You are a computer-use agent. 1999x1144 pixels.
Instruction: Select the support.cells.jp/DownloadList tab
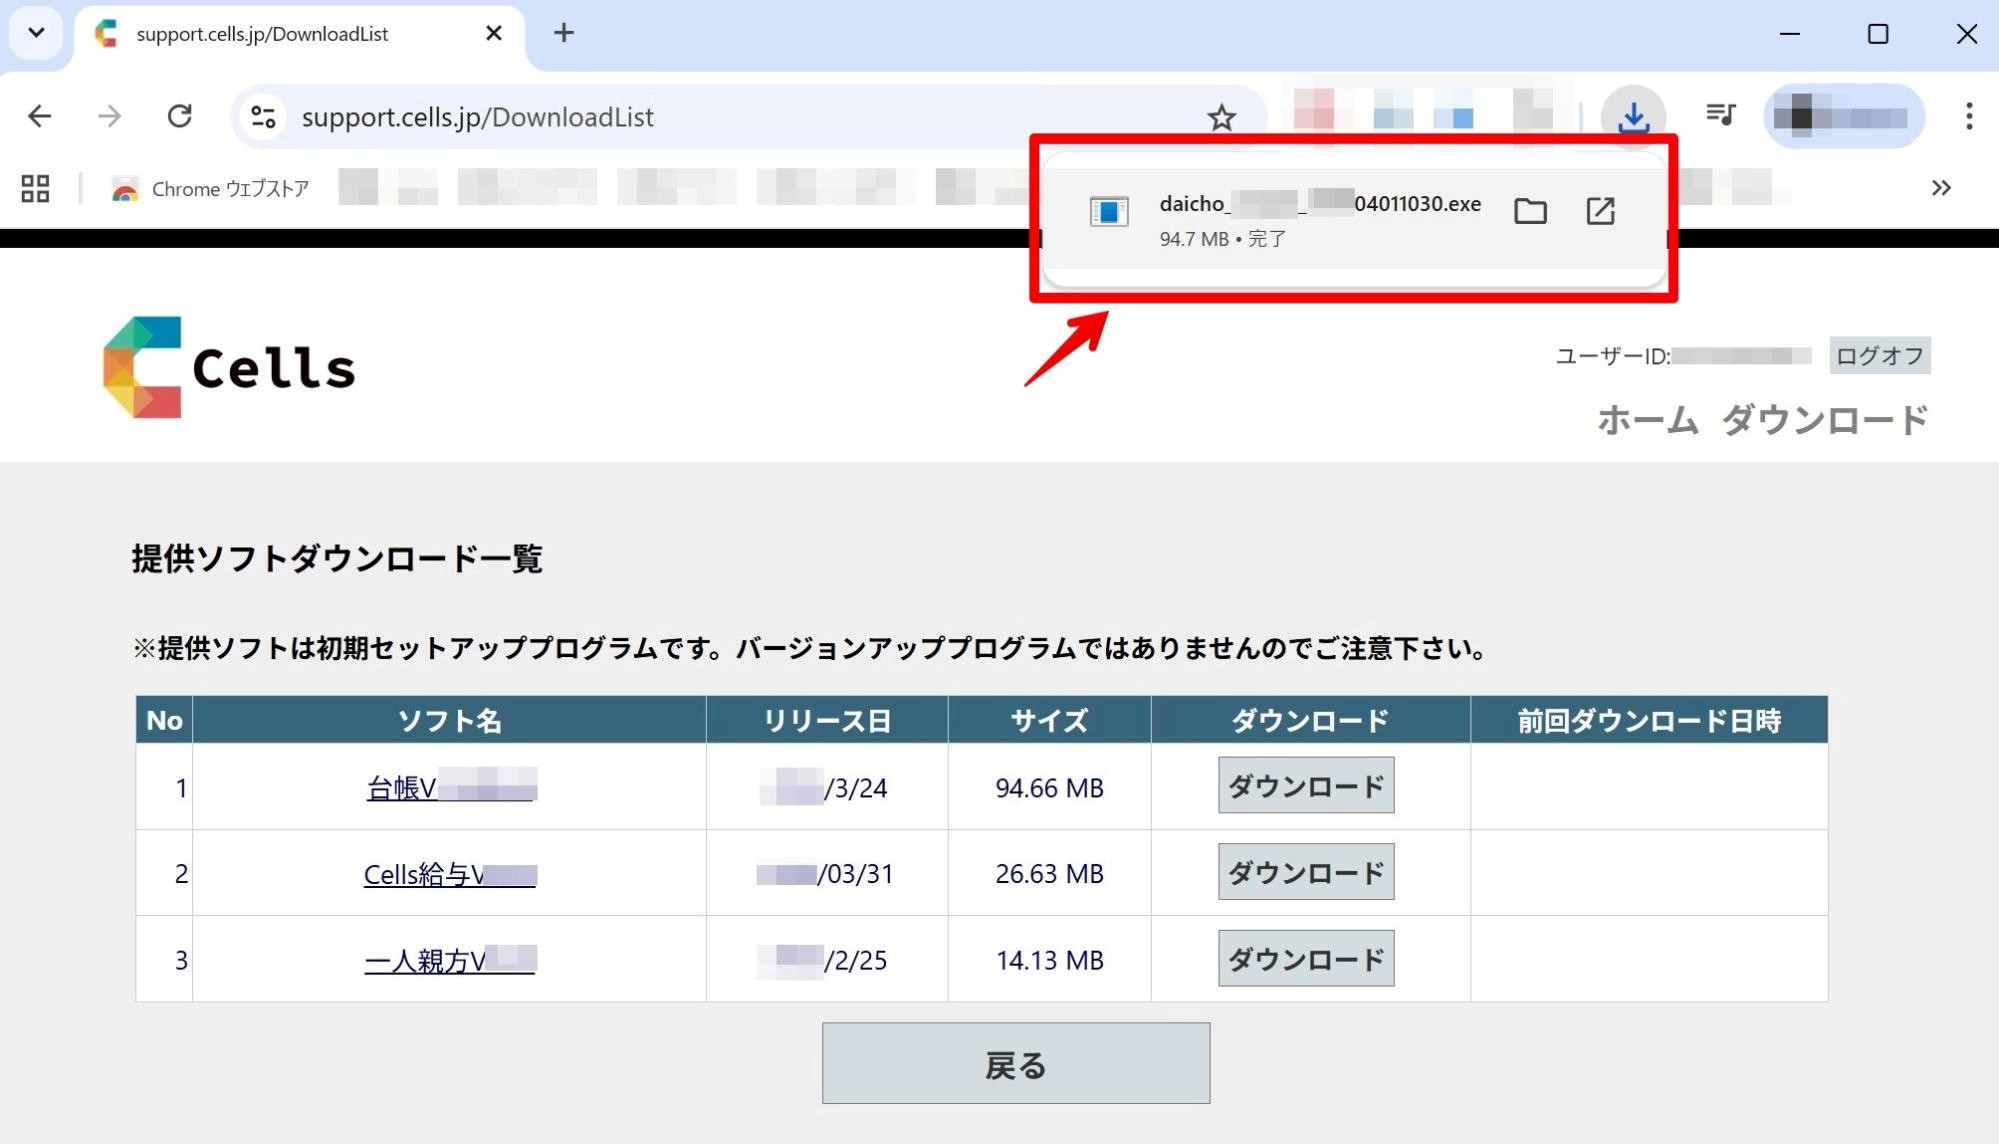tap(300, 34)
